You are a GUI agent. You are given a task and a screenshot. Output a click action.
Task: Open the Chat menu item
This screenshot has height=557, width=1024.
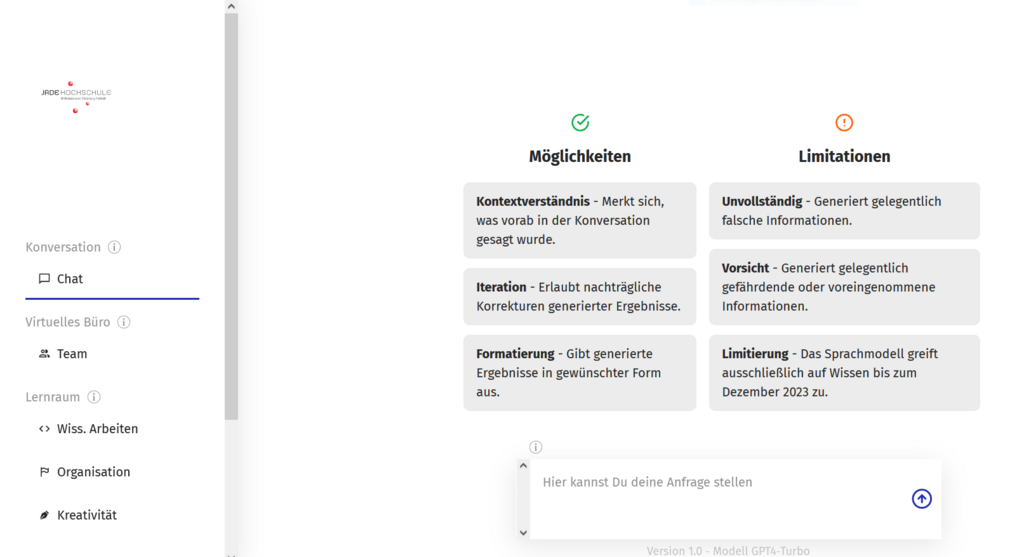click(70, 279)
